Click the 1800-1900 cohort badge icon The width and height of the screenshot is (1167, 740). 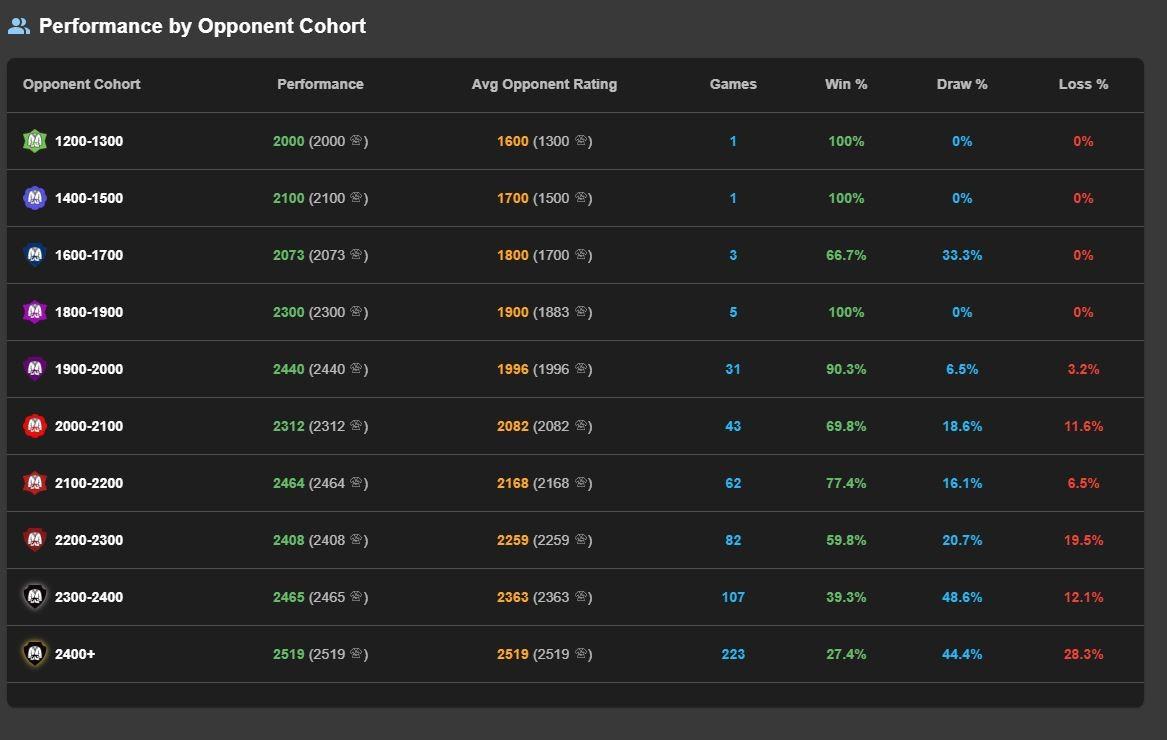tap(35, 312)
